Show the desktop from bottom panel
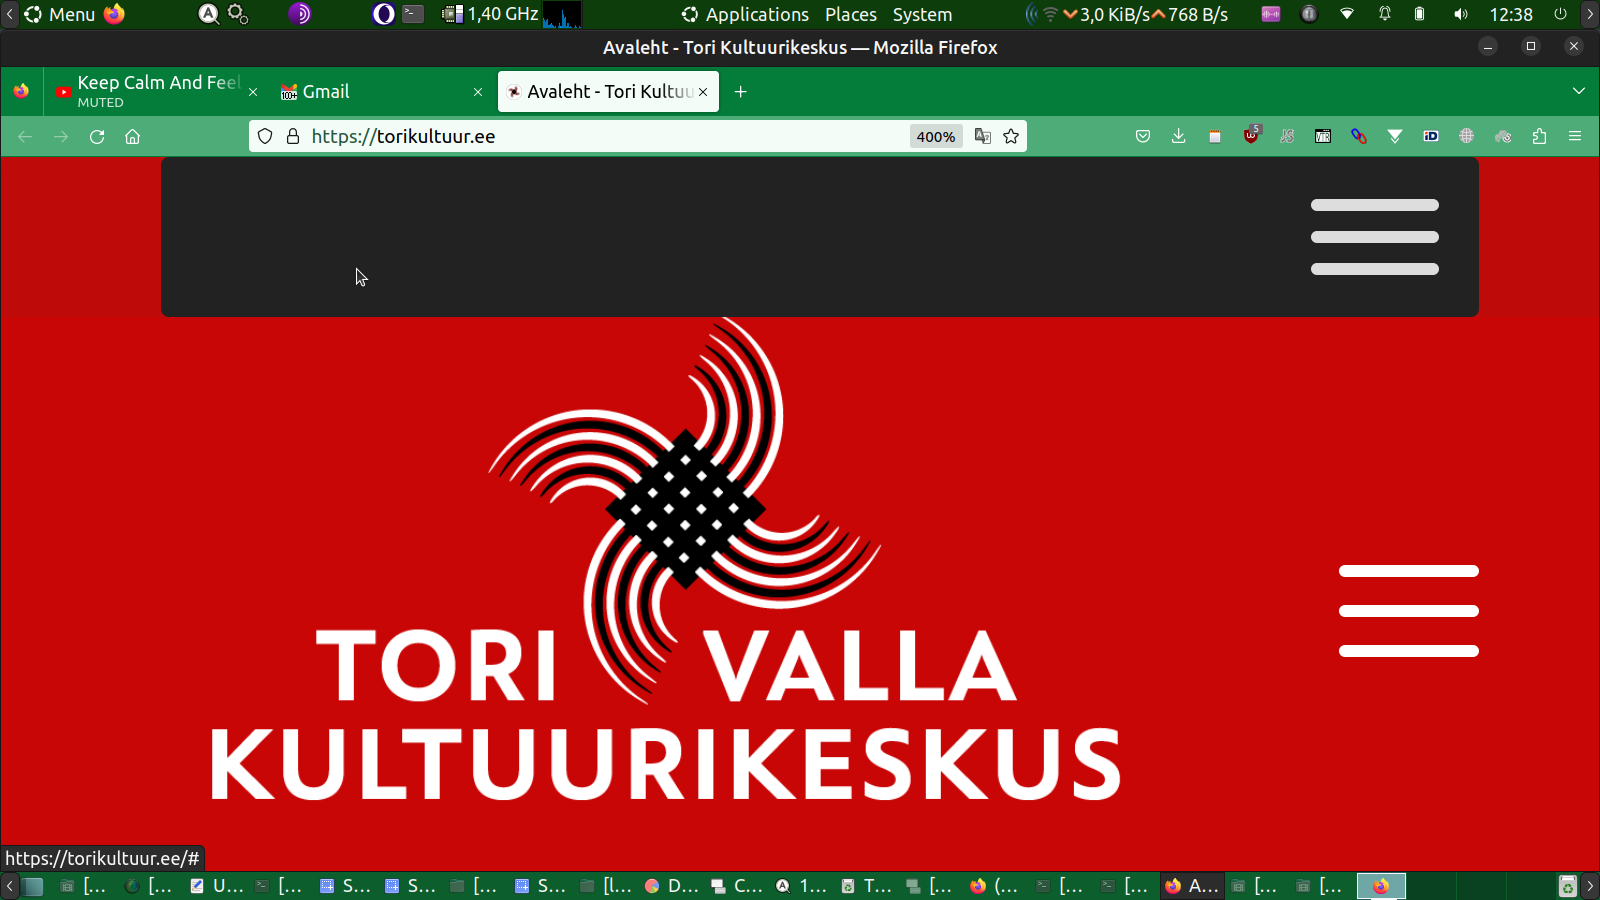Viewport: 1600px width, 900px height. coord(33,886)
